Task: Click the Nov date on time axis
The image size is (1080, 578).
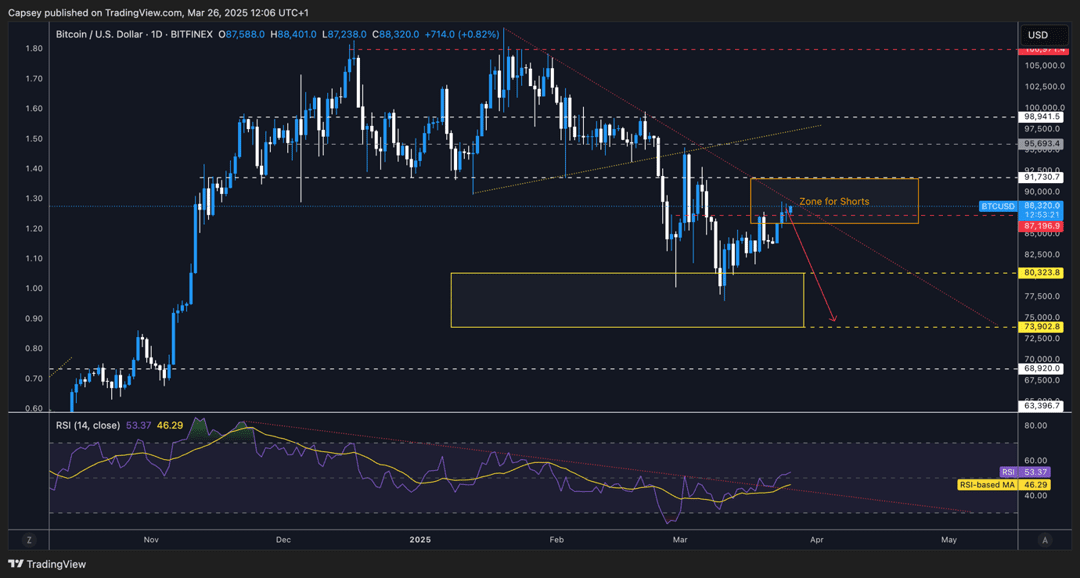Action: pos(153,540)
